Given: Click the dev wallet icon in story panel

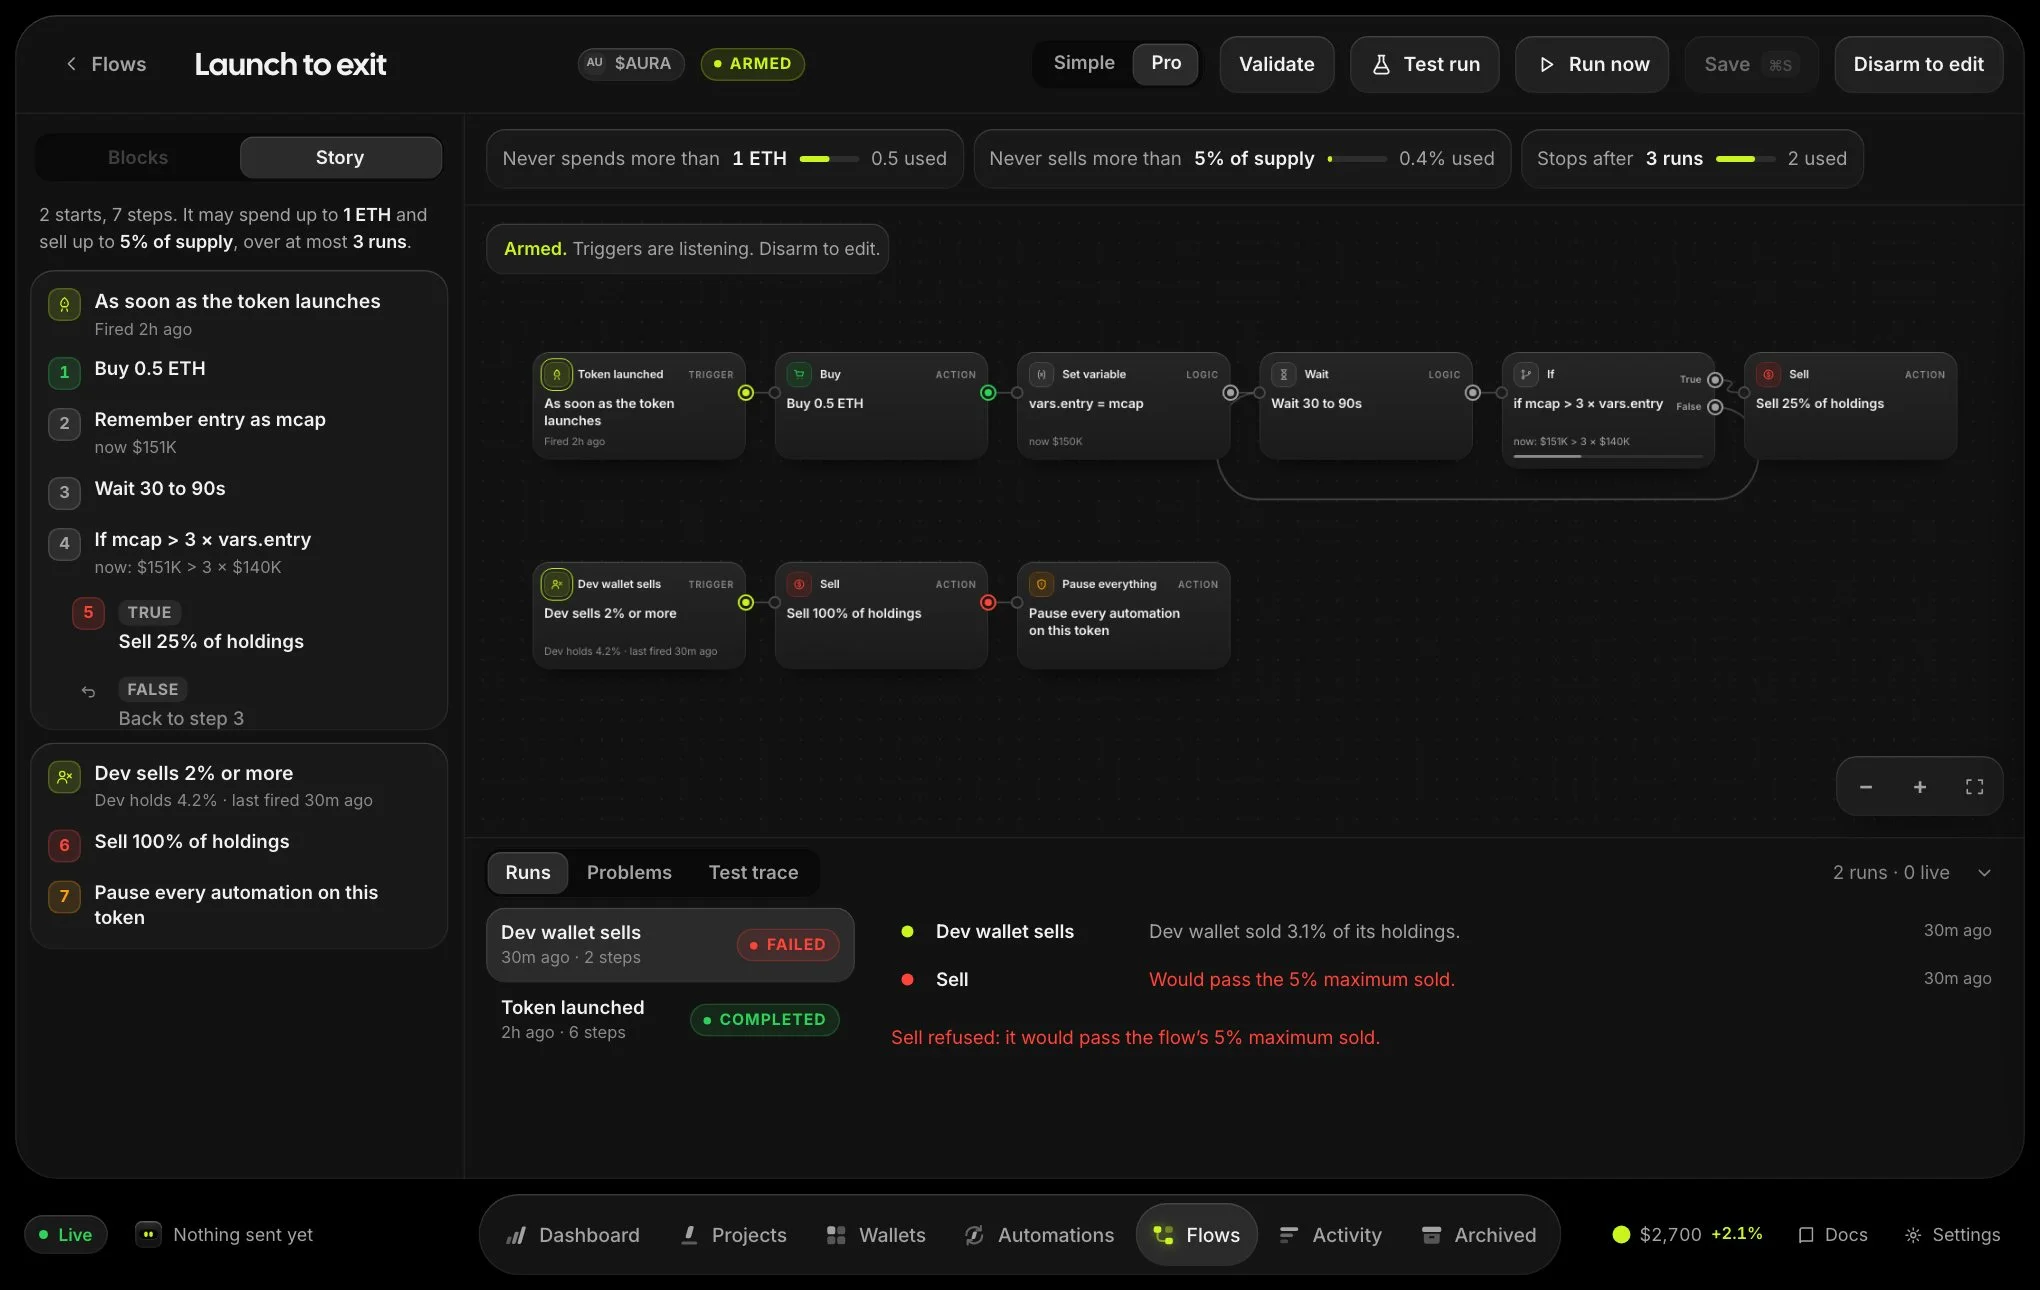Looking at the screenshot, I should coord(64,776).
